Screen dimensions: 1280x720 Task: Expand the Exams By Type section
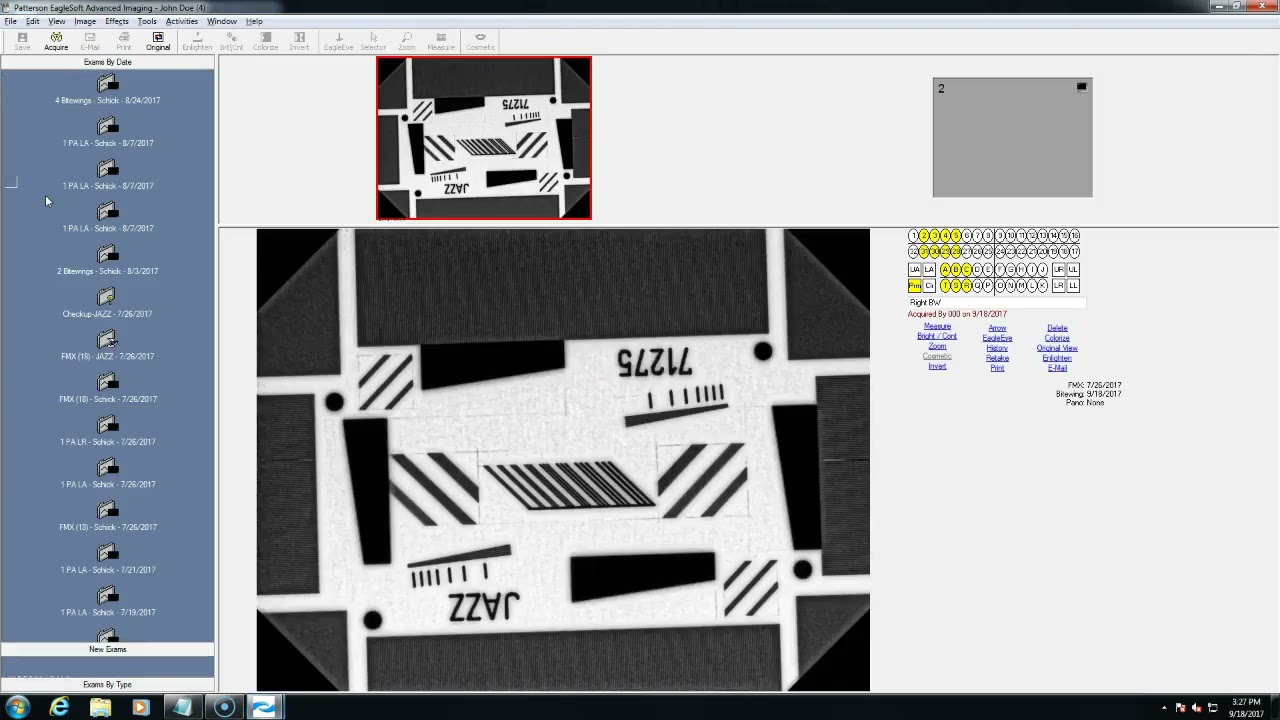coord(107,684)
